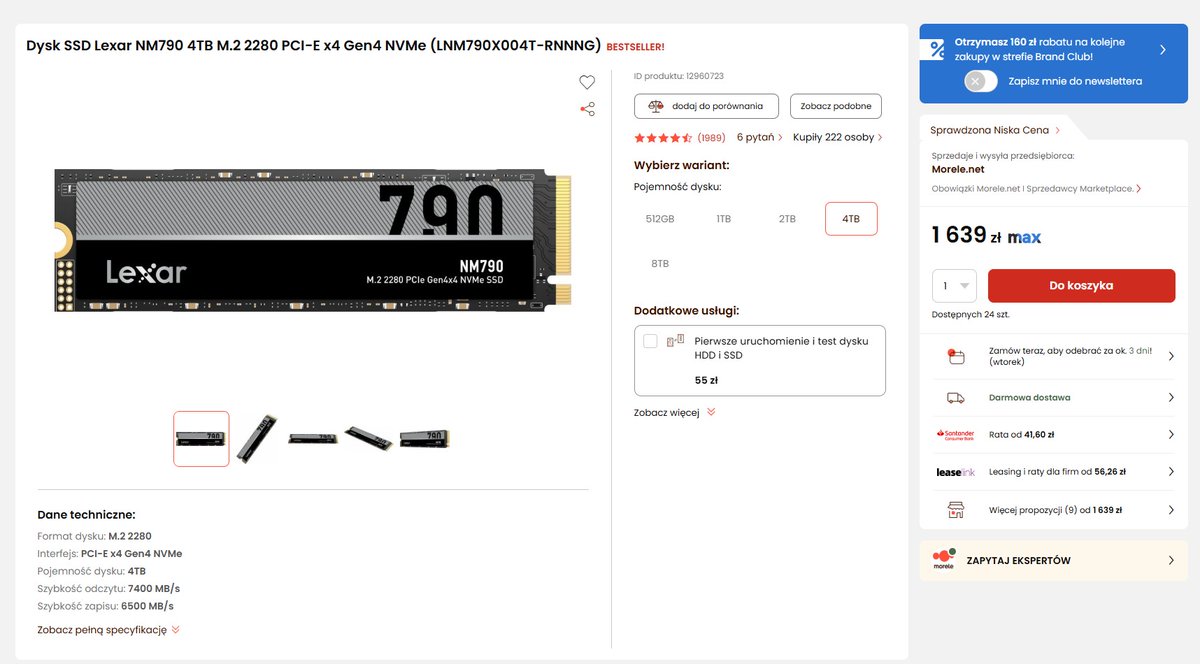The height and width of the screenshot is (664, 1200).
Task: Select the fifth product thumbnail
Action: click(424, 438)
